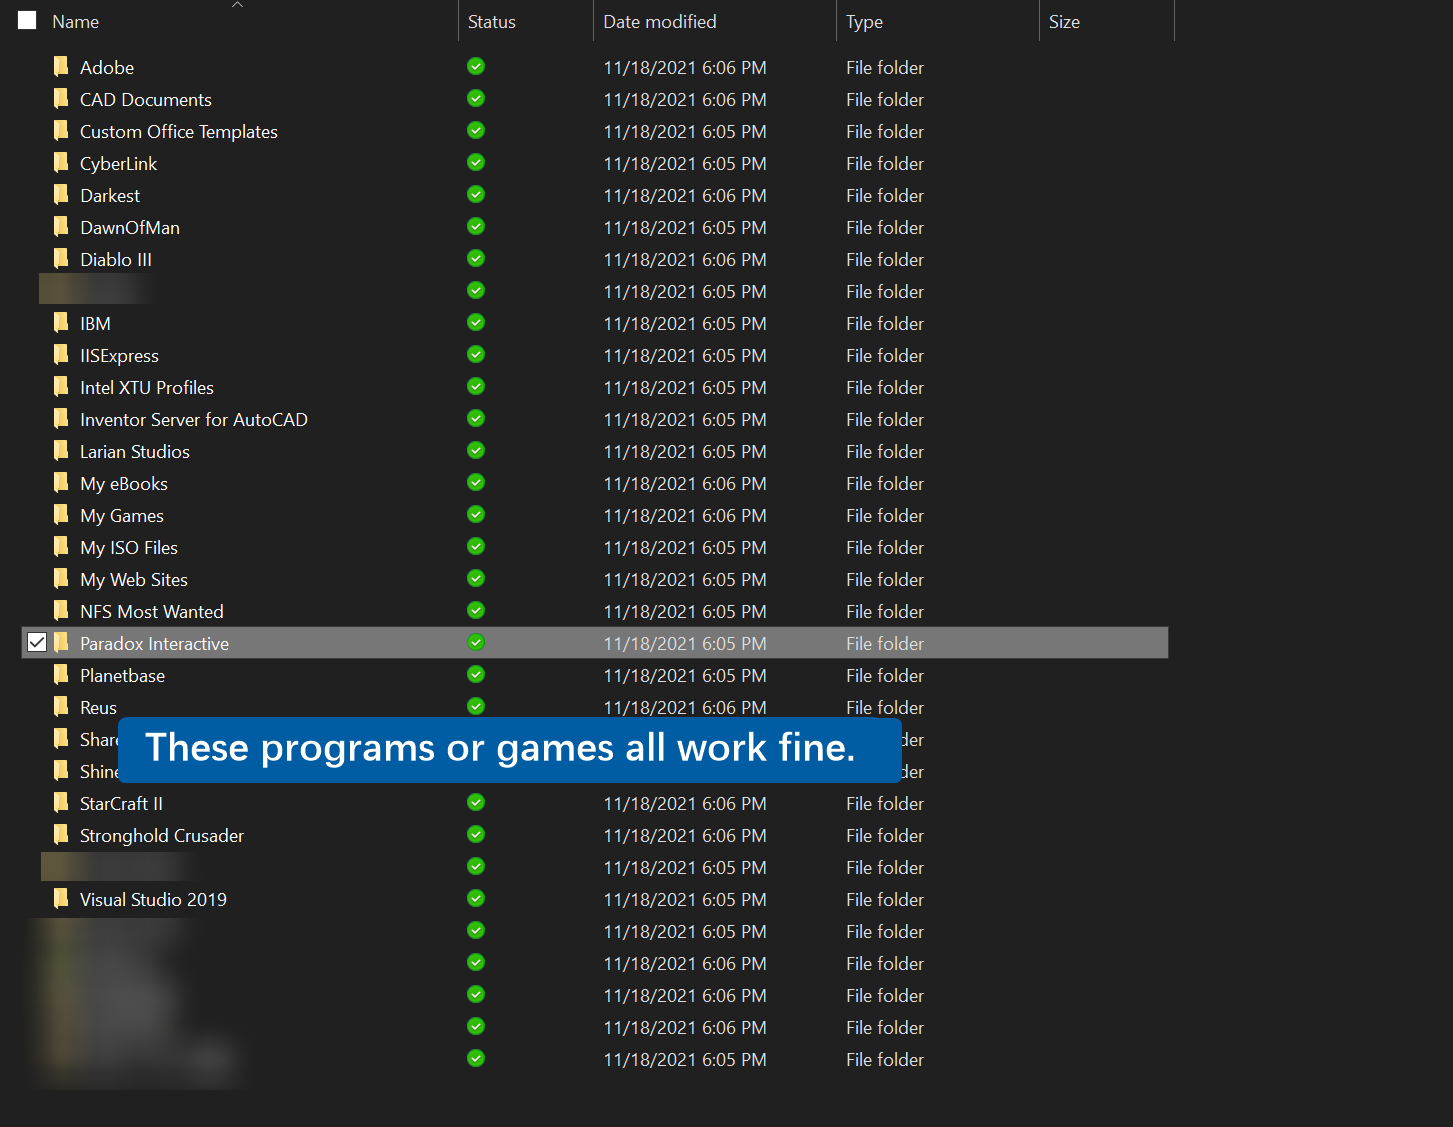Click the sync status icon for Paradox Interactive
Image resolution: width=1453 pixels, height=1127 pixels.
[x=476, y=642]
